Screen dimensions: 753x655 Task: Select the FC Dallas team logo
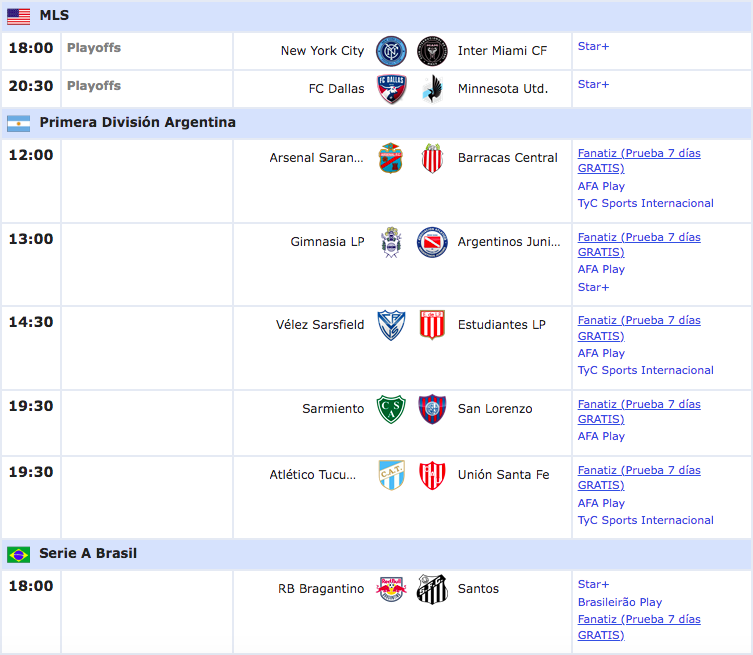pos(391,89)
